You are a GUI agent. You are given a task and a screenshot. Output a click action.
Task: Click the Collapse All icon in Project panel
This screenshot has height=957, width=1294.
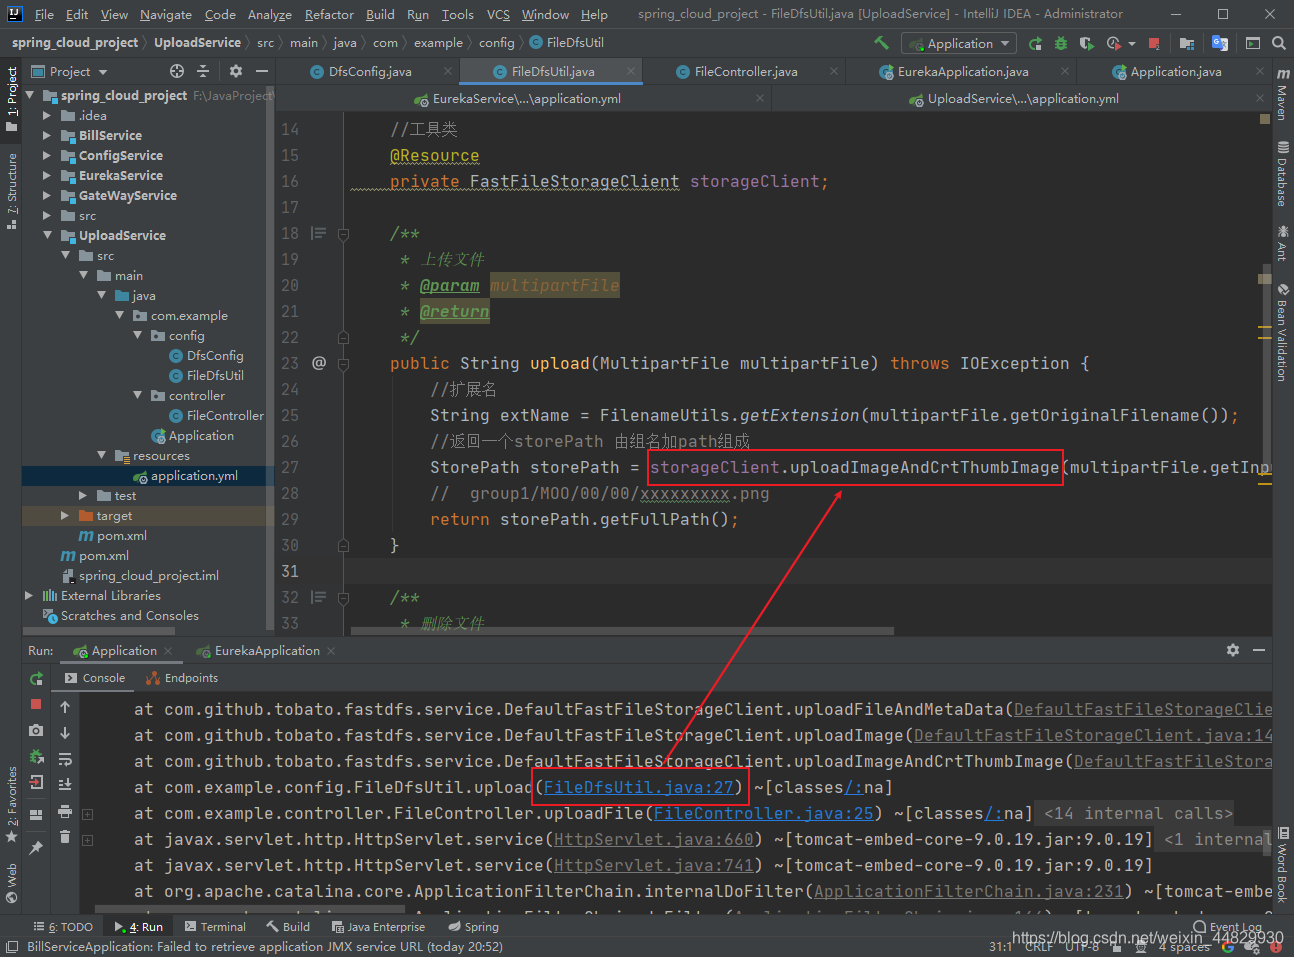pyautogui.click(x=203, y=71)
